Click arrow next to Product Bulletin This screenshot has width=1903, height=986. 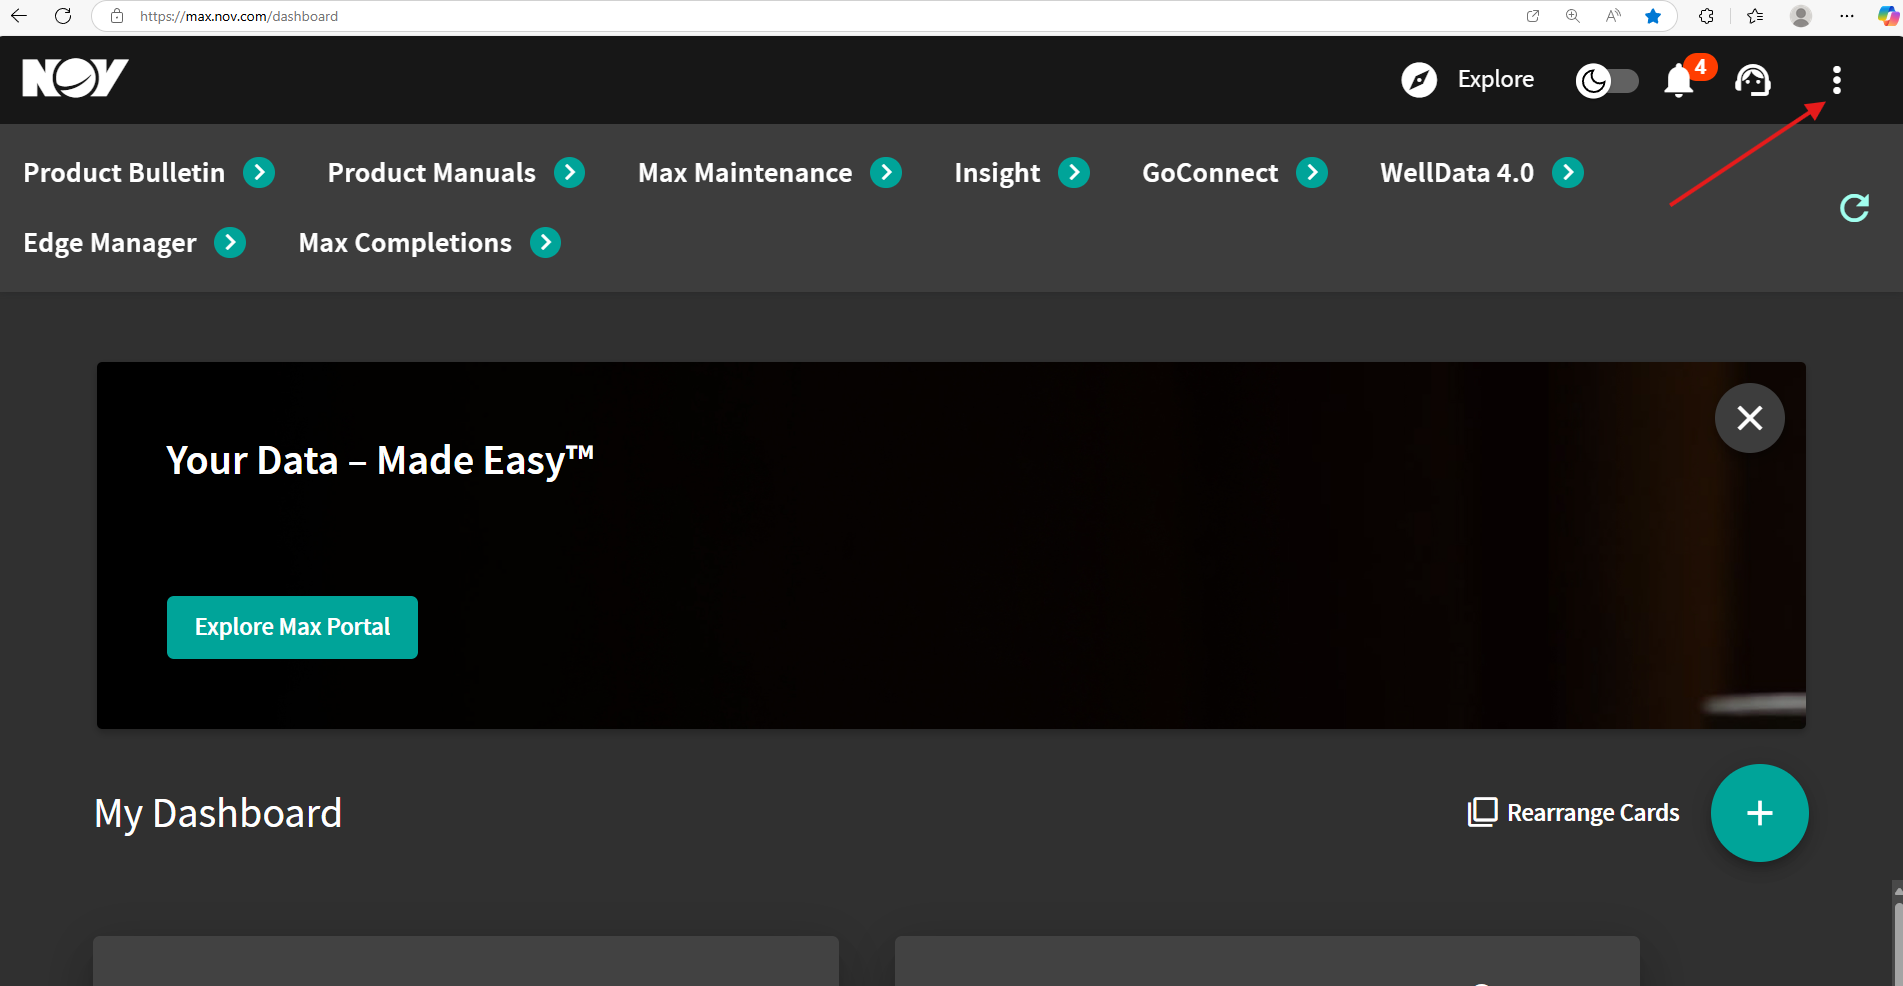[x=259, y=173]
